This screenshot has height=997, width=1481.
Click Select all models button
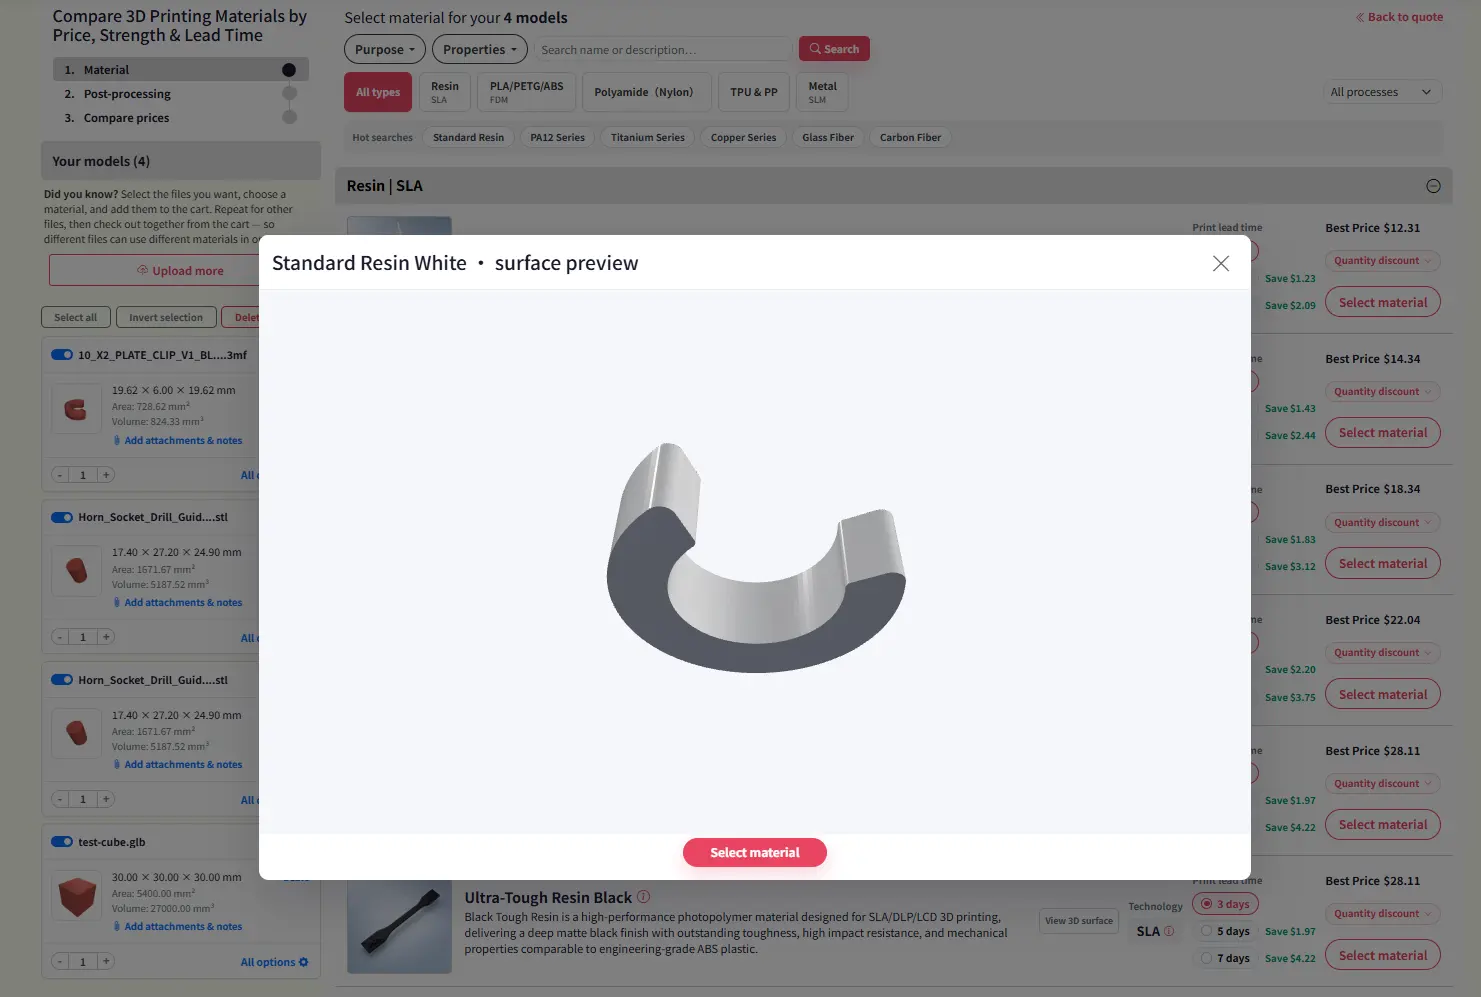click(x=76, y=318)
